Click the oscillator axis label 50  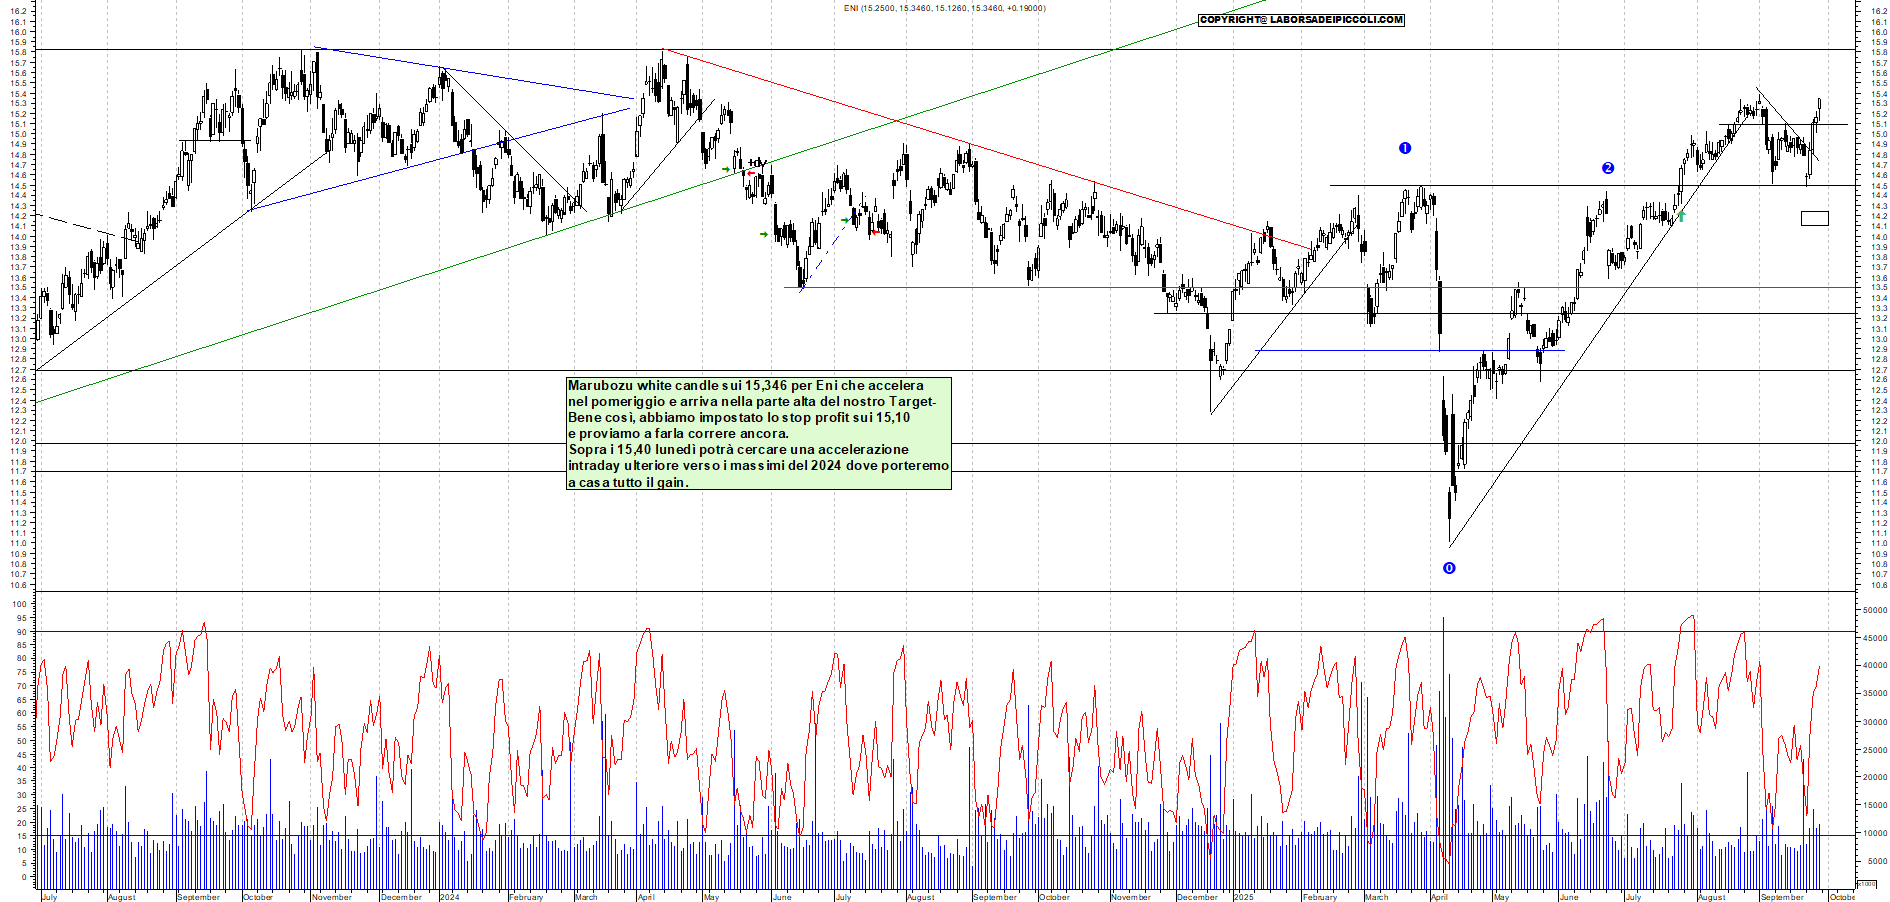22,741
